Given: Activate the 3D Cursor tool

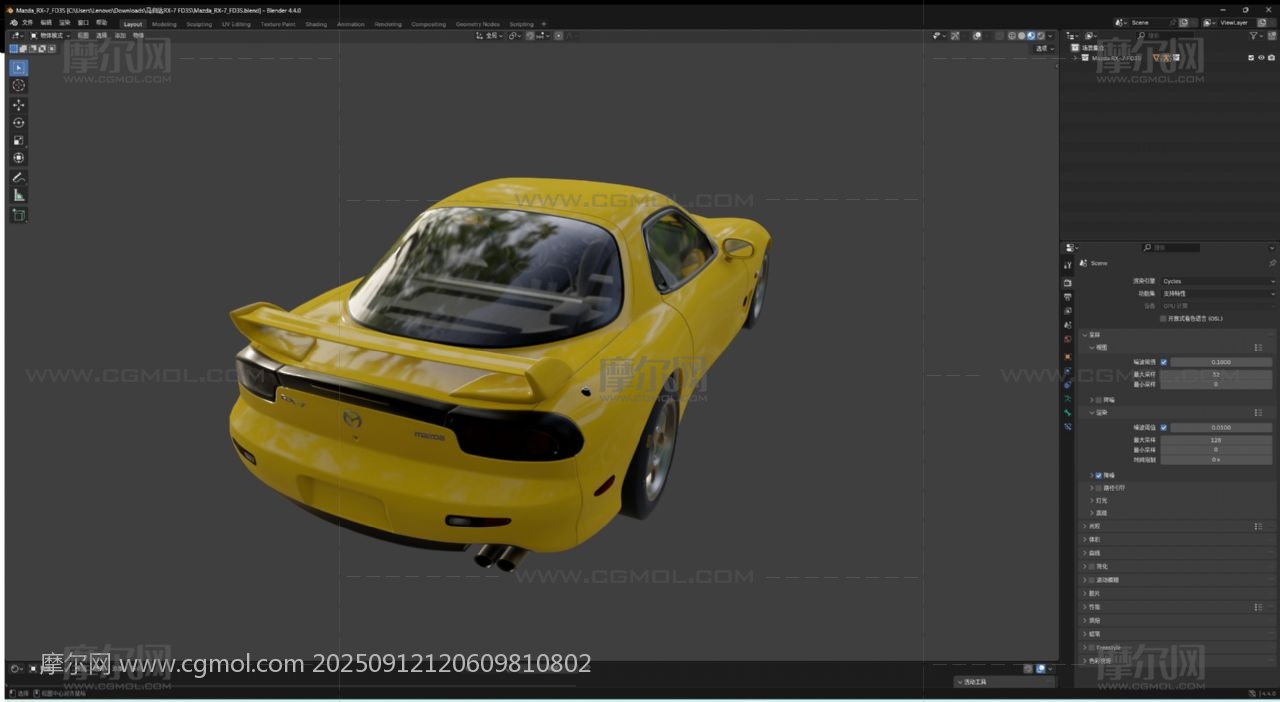Looking at the screenshot, I should tap(18, 86).
